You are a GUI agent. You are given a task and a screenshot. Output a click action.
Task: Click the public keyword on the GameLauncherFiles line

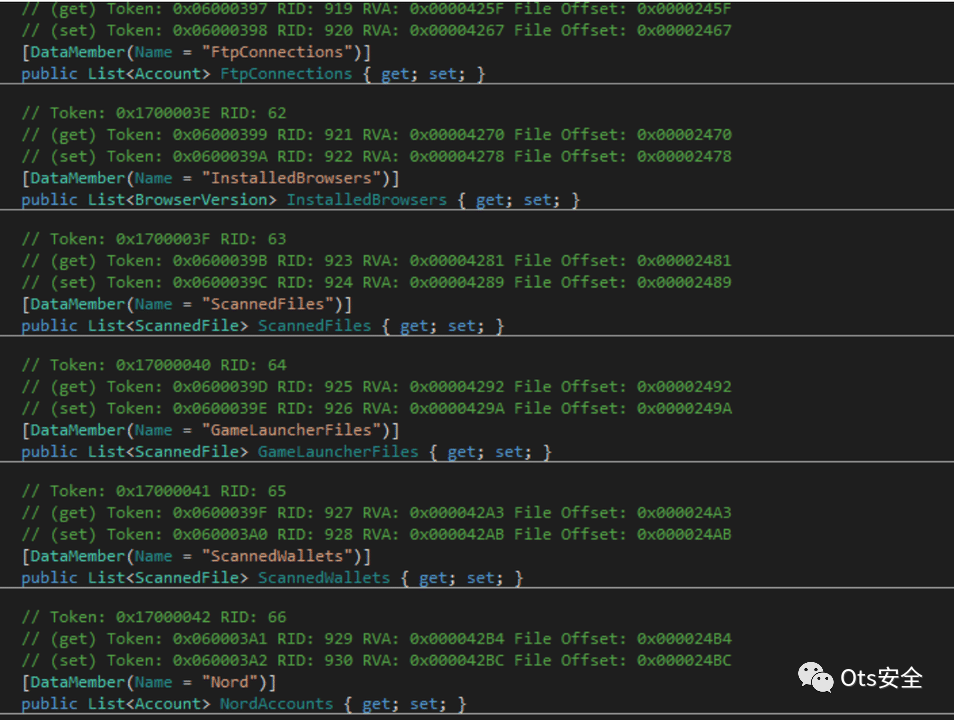click(x=49, y=452)
